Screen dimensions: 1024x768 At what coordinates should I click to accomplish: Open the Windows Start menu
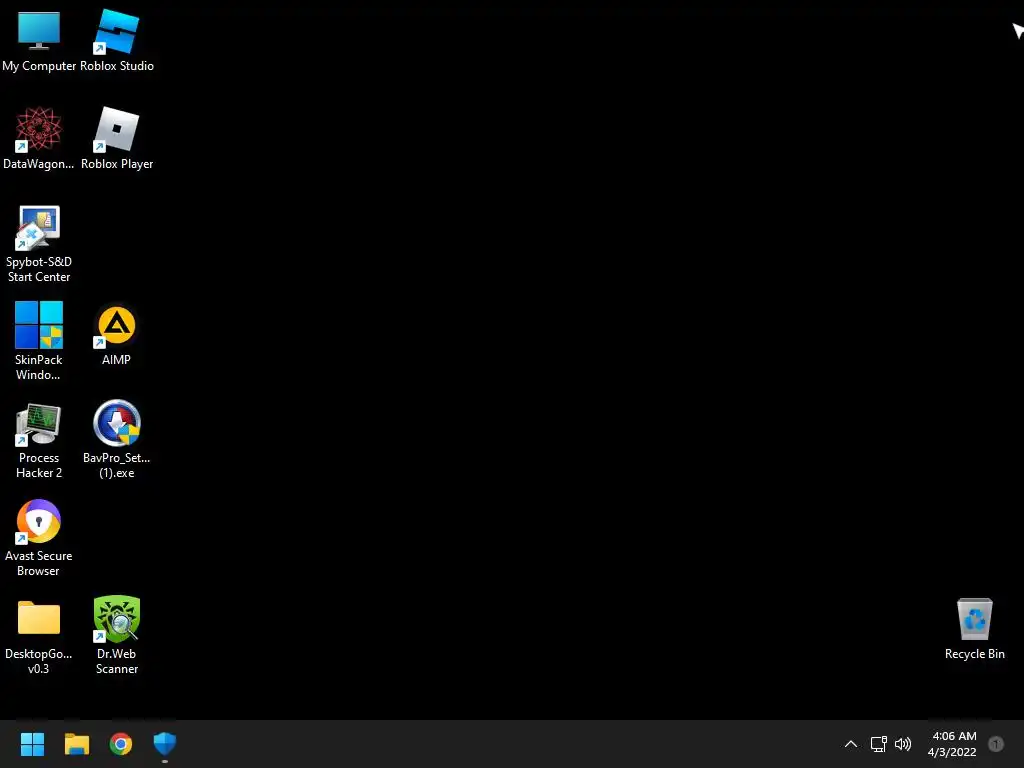32,744
